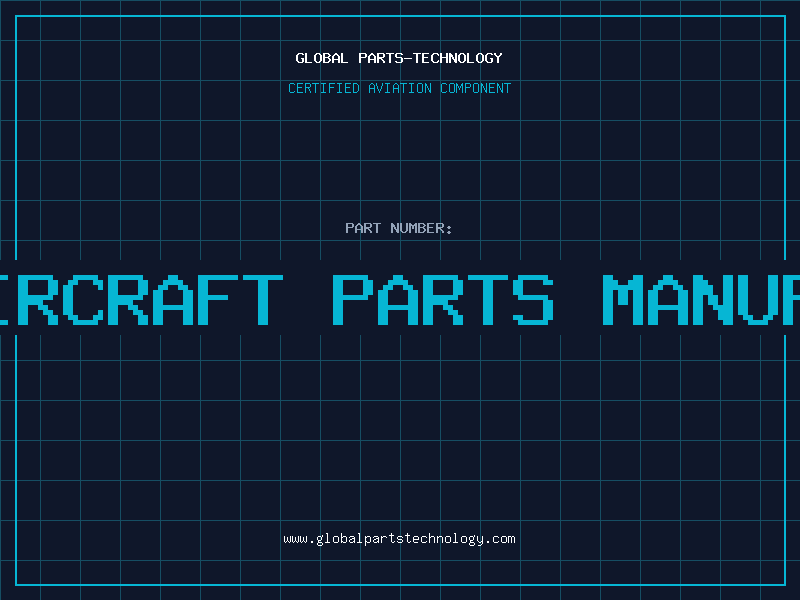Click the gray NUMBER: label
Screen dimensions: 800x600
(421, 228)
